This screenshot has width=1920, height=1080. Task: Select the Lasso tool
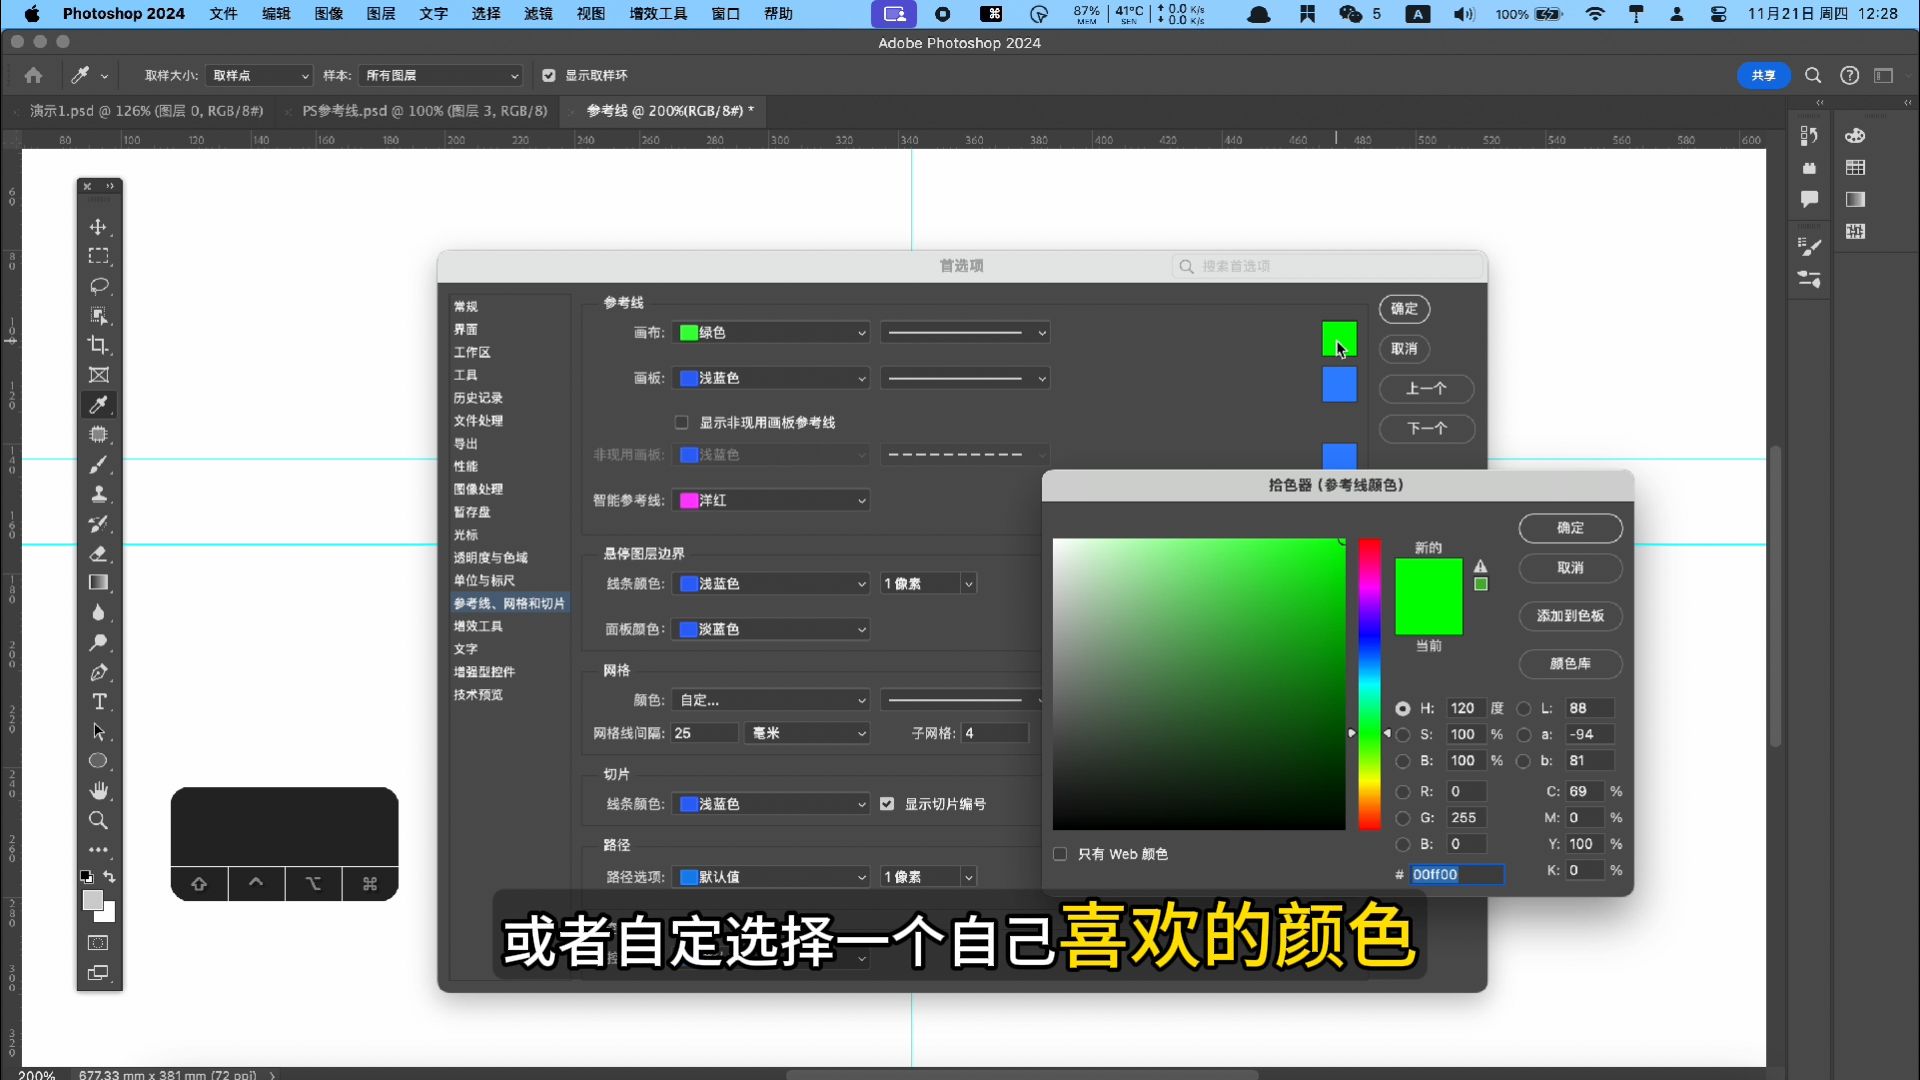tap(98, 286)
